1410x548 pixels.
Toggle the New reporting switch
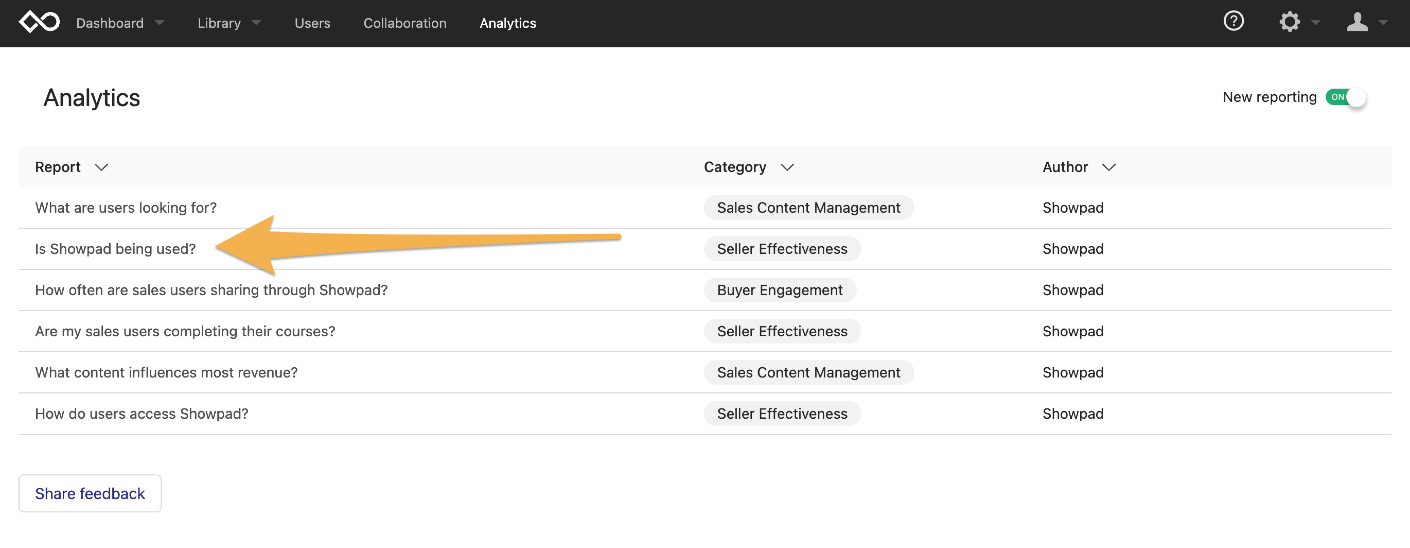(x=1346, y=97)
